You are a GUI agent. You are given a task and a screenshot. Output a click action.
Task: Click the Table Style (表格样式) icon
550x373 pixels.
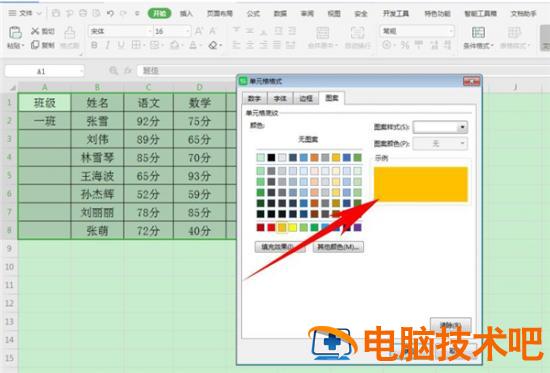[x=514, y=33]
